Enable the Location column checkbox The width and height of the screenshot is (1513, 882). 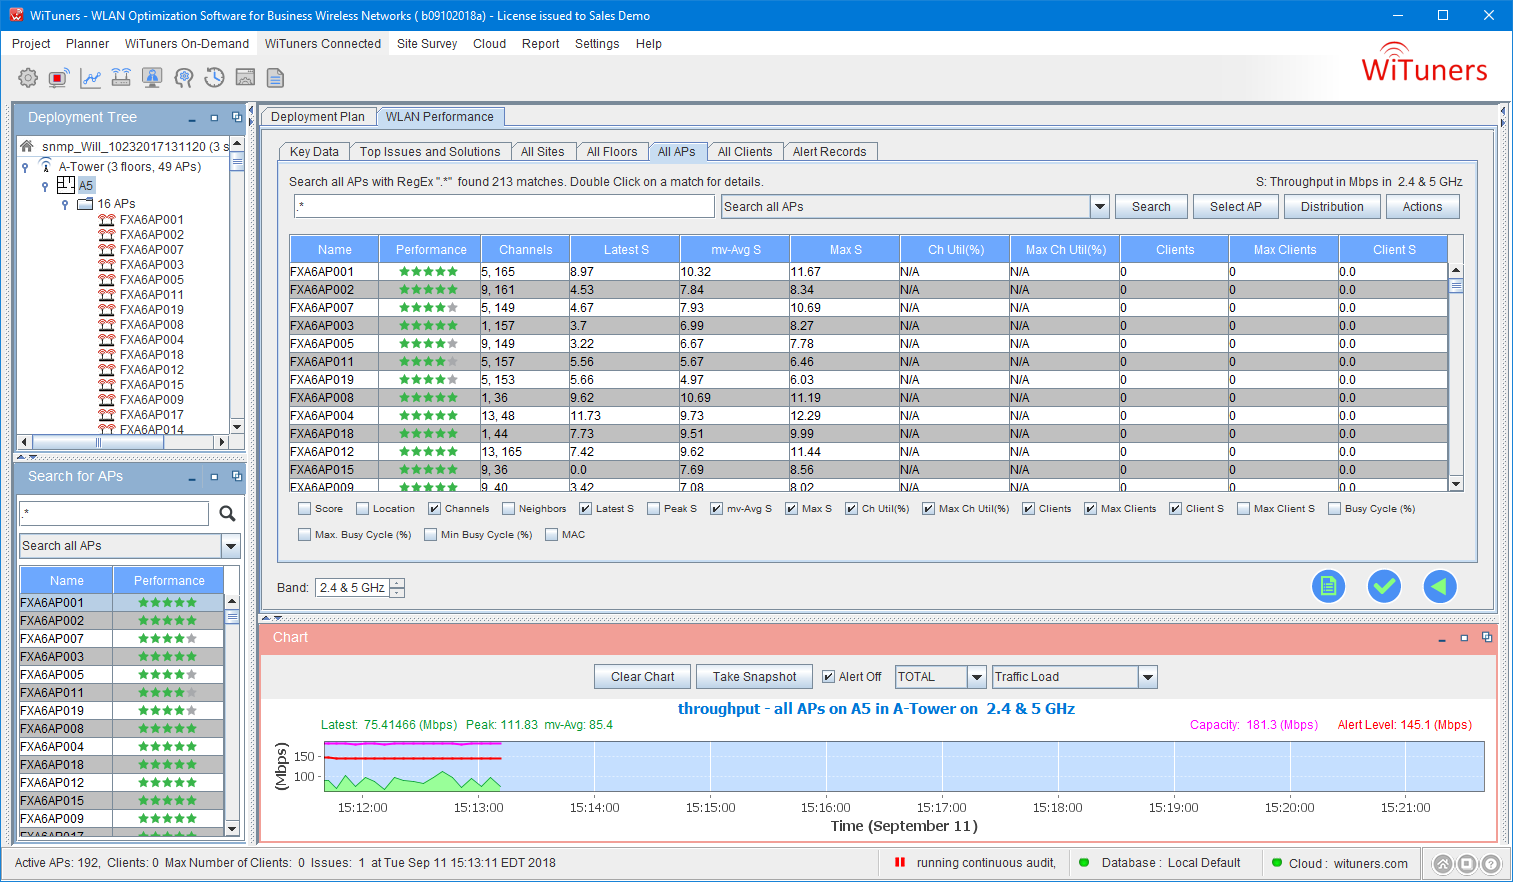click(x=363, y=509)
